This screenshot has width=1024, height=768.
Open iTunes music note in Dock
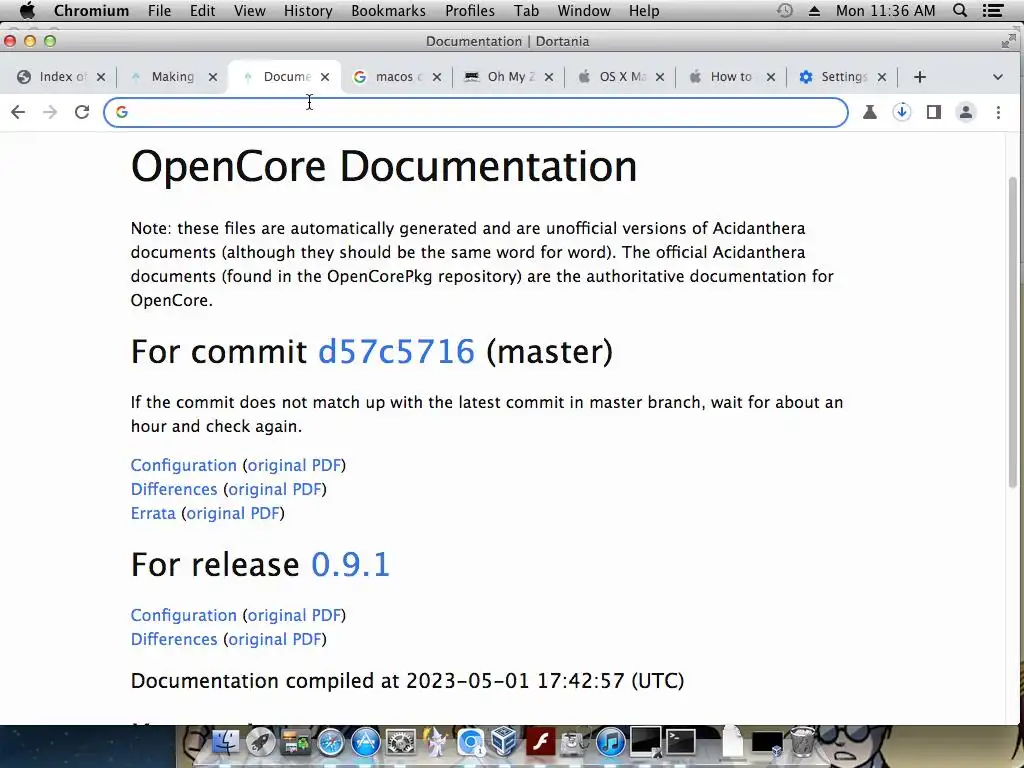click(x=611, y=743)
